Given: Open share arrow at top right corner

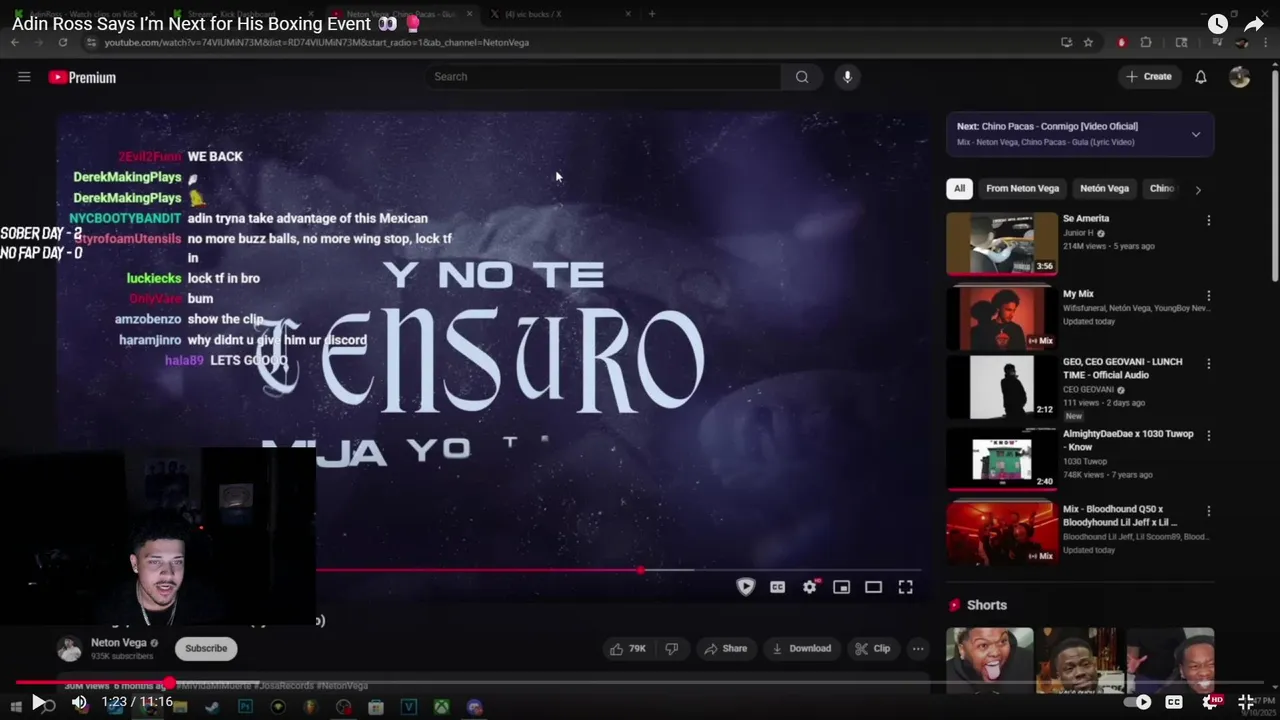Looking at the screenshot, I should tap(1254, 24).
